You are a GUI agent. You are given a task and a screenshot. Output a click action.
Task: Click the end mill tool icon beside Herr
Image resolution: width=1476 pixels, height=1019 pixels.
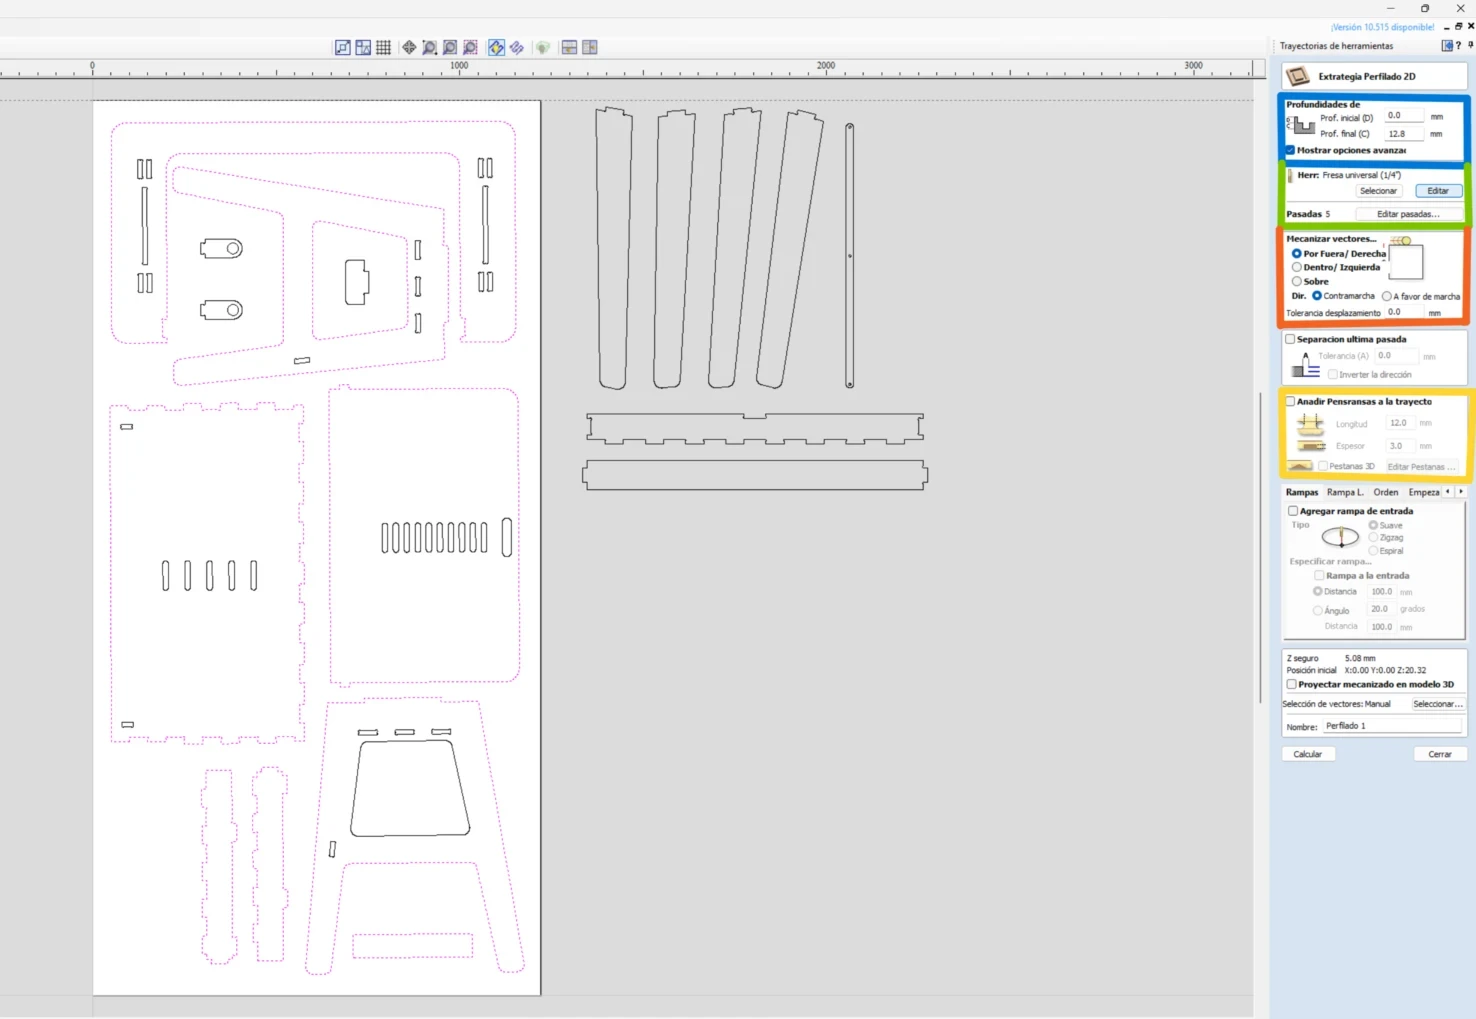coord(1290,175)
